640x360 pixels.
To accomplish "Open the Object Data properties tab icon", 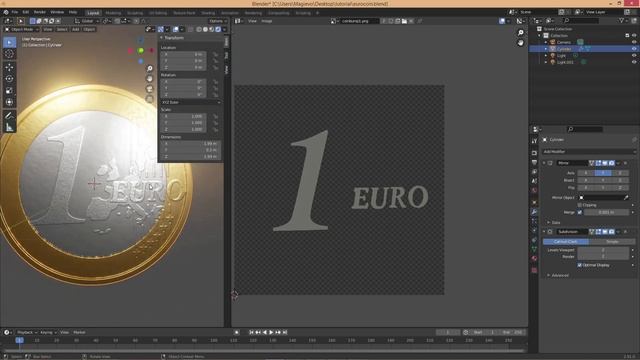I will pyautogui.click(x=534, y=249).
